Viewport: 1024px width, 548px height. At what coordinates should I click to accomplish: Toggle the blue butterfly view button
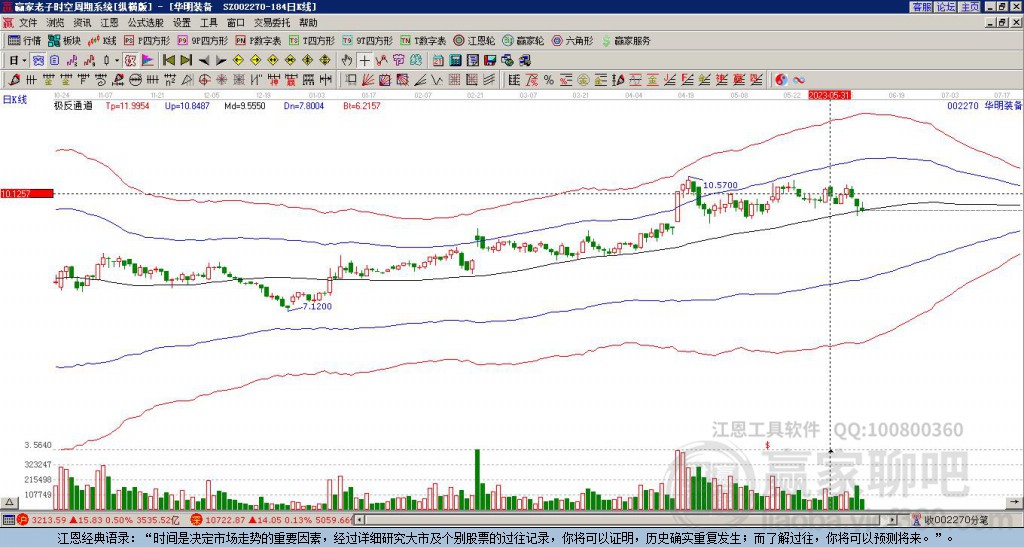[x=38, y=61]
